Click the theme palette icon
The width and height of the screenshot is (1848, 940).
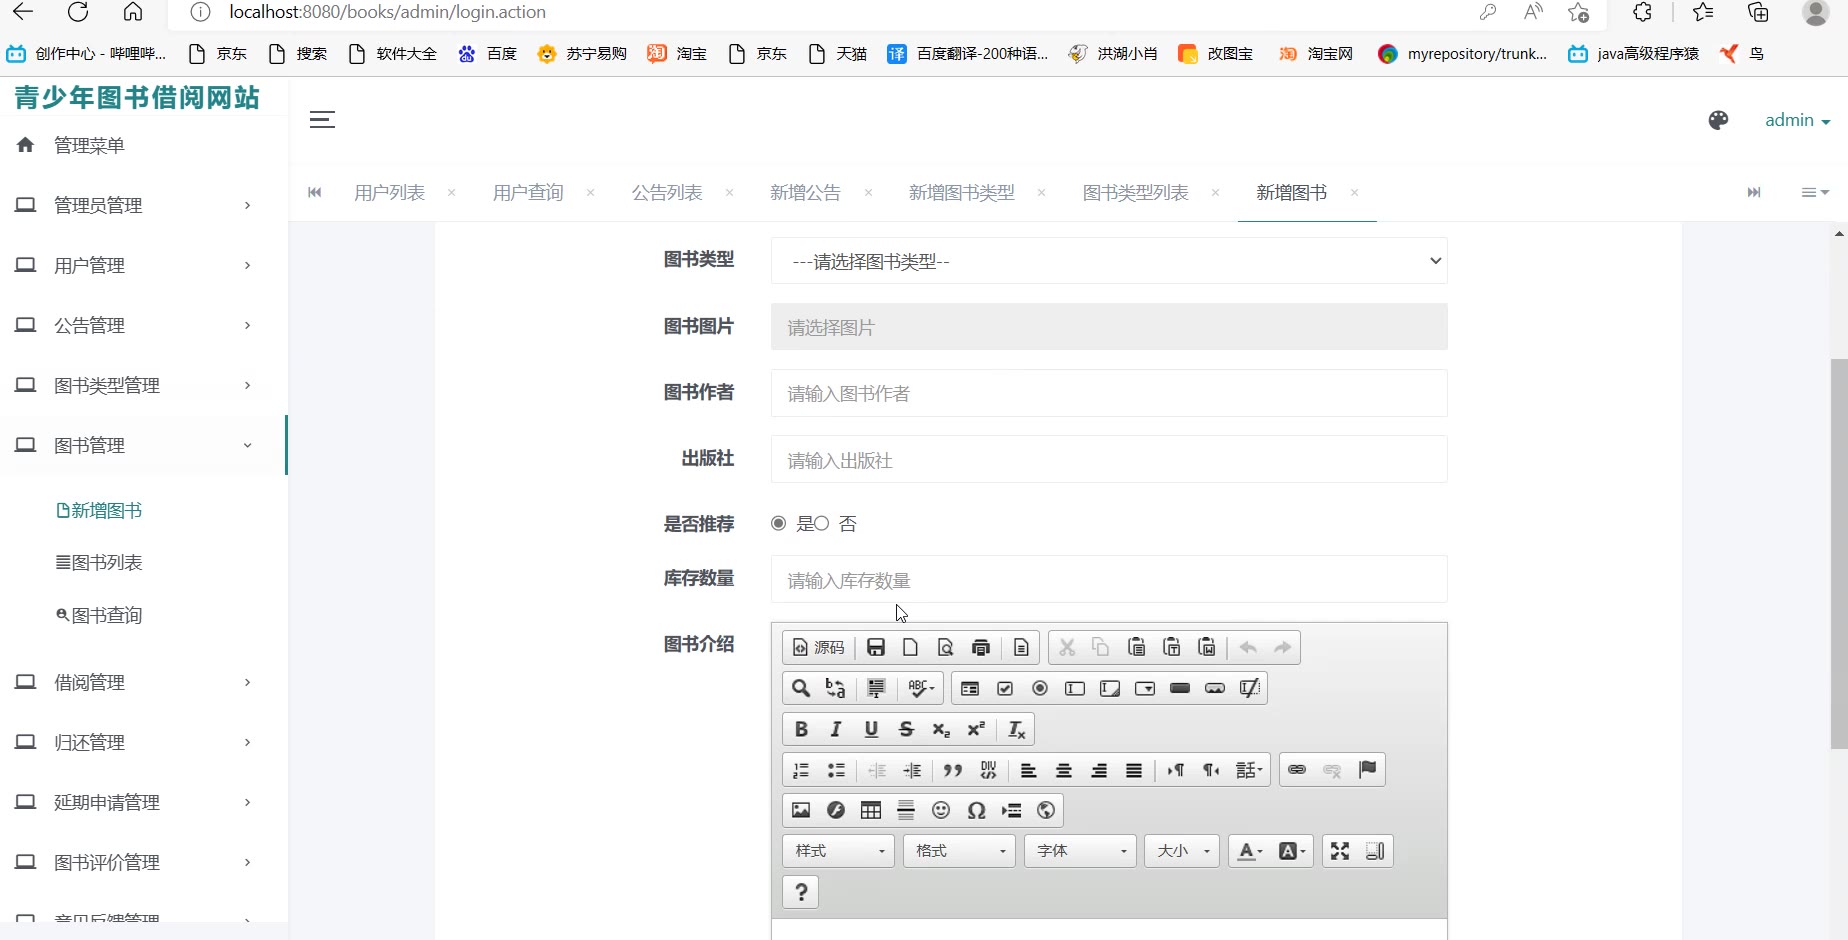coord(1718,120)
